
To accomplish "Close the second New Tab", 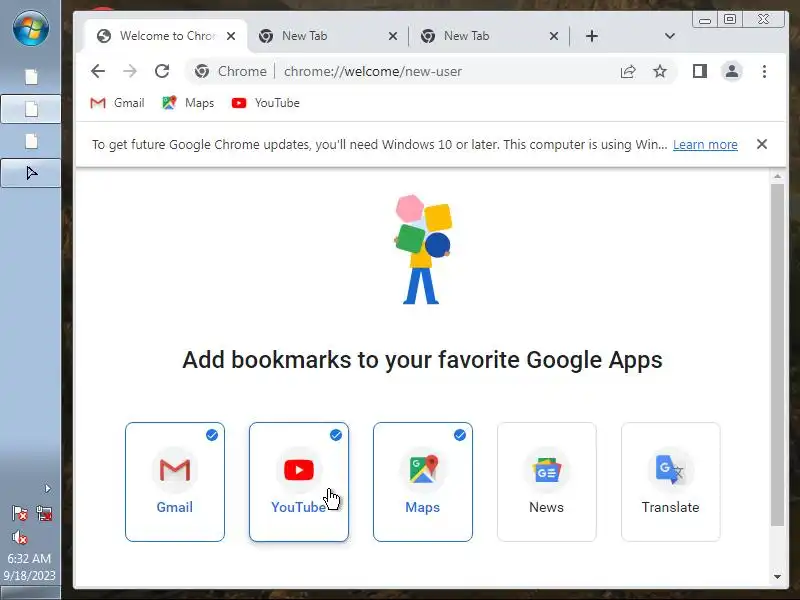I will pos(554,36).
